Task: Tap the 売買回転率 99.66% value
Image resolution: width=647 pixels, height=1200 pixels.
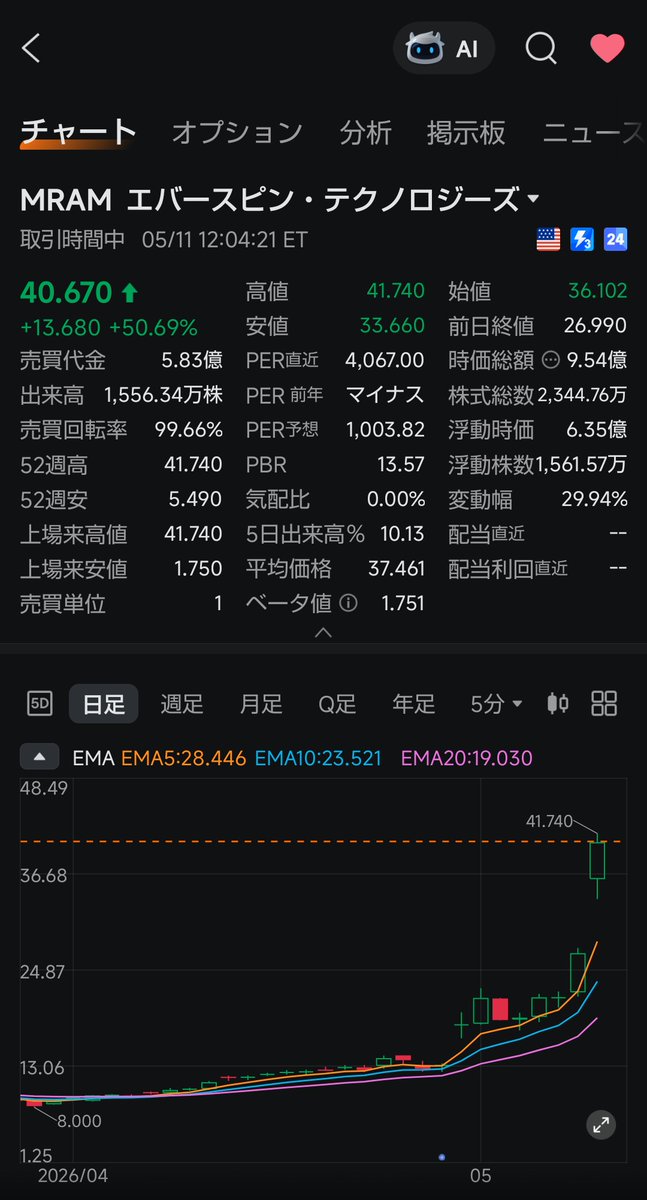Action: click(189, 430)
